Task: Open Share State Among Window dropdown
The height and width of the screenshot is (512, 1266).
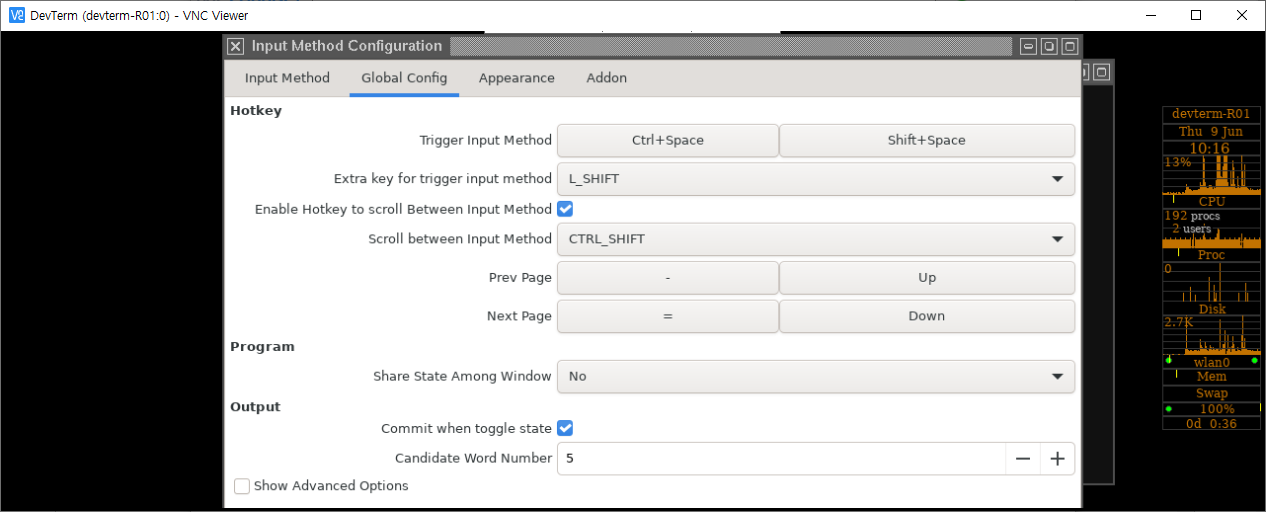Action: 815,377
